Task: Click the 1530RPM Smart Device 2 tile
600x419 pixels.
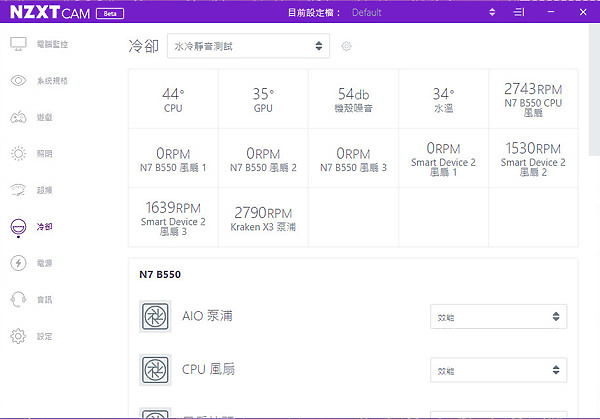Action: (533, 158)
